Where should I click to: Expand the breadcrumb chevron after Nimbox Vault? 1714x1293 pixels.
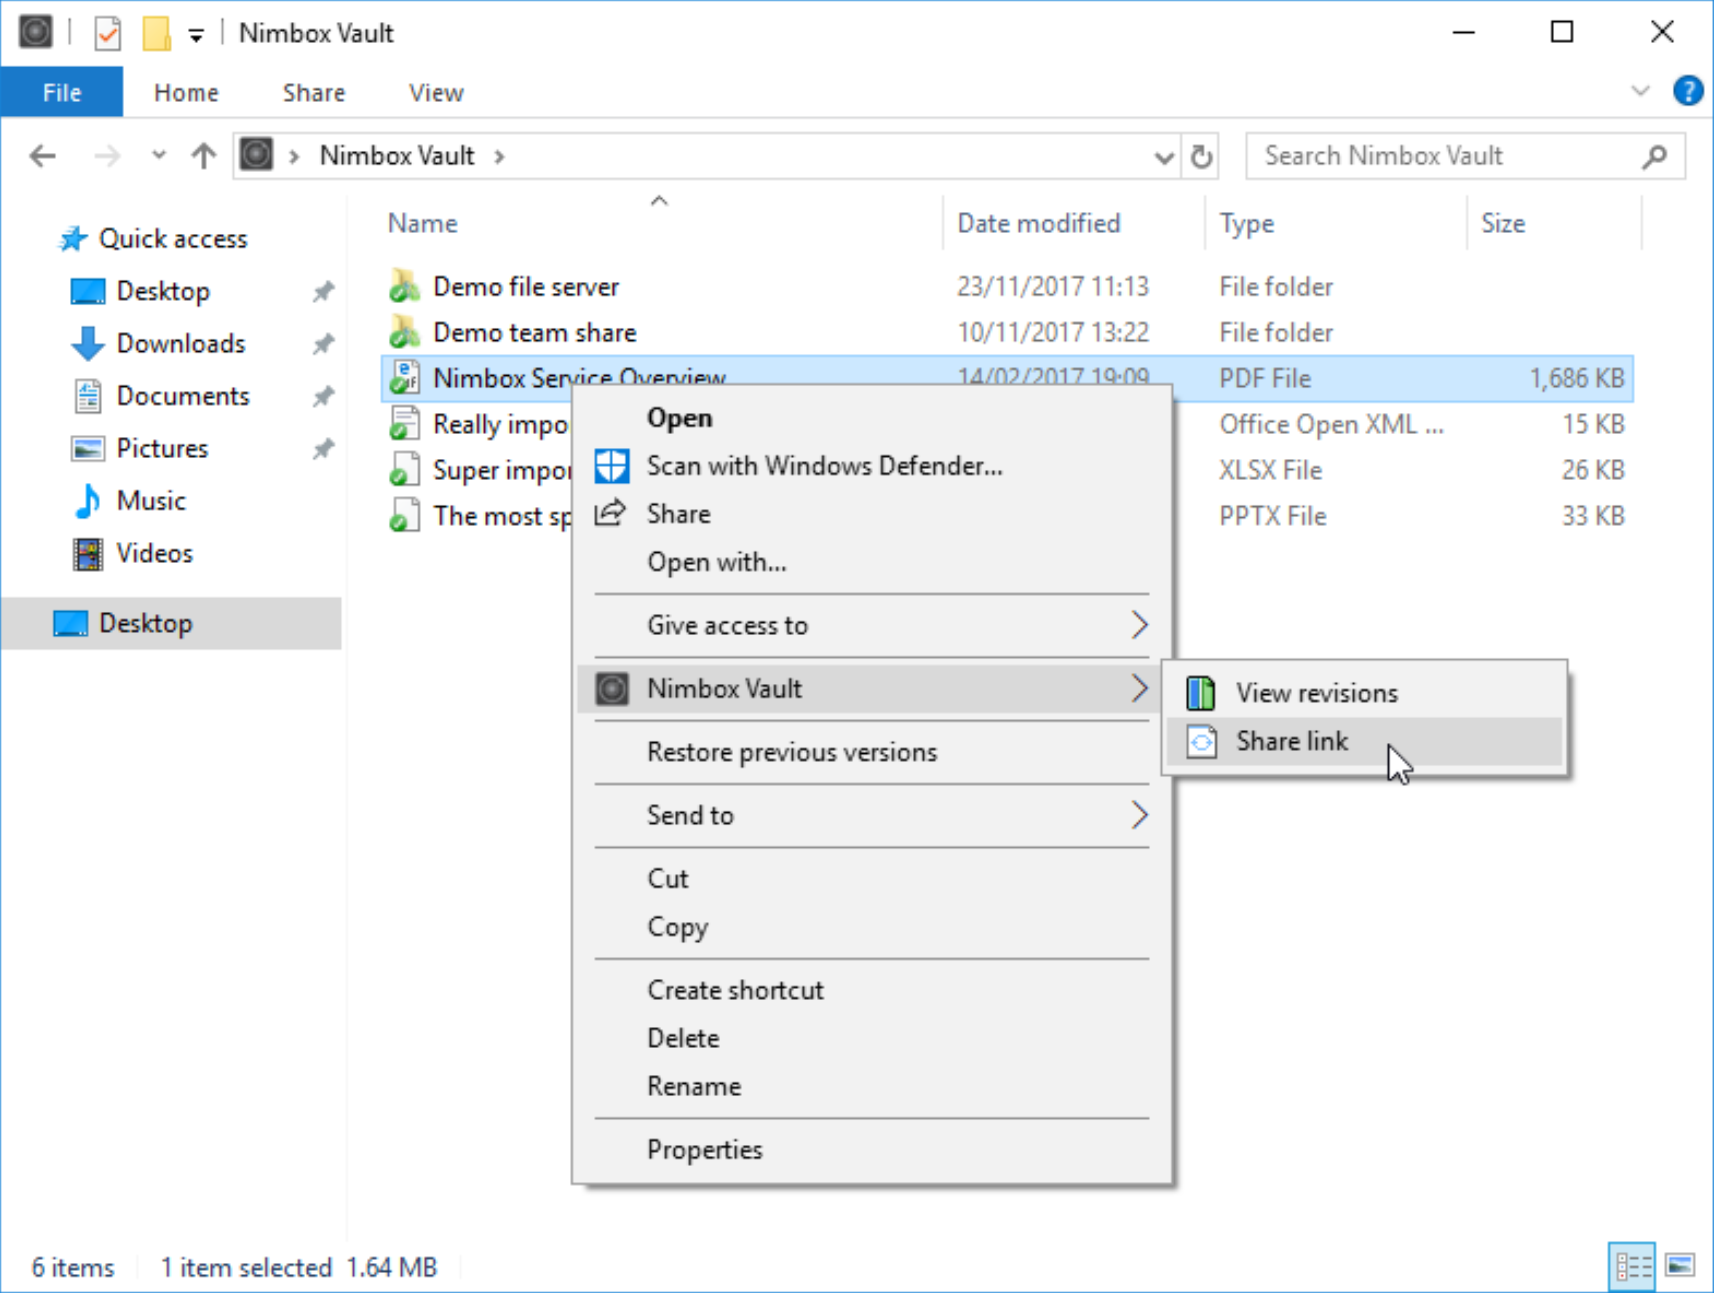pyautogui.click(x=499, y=156)
